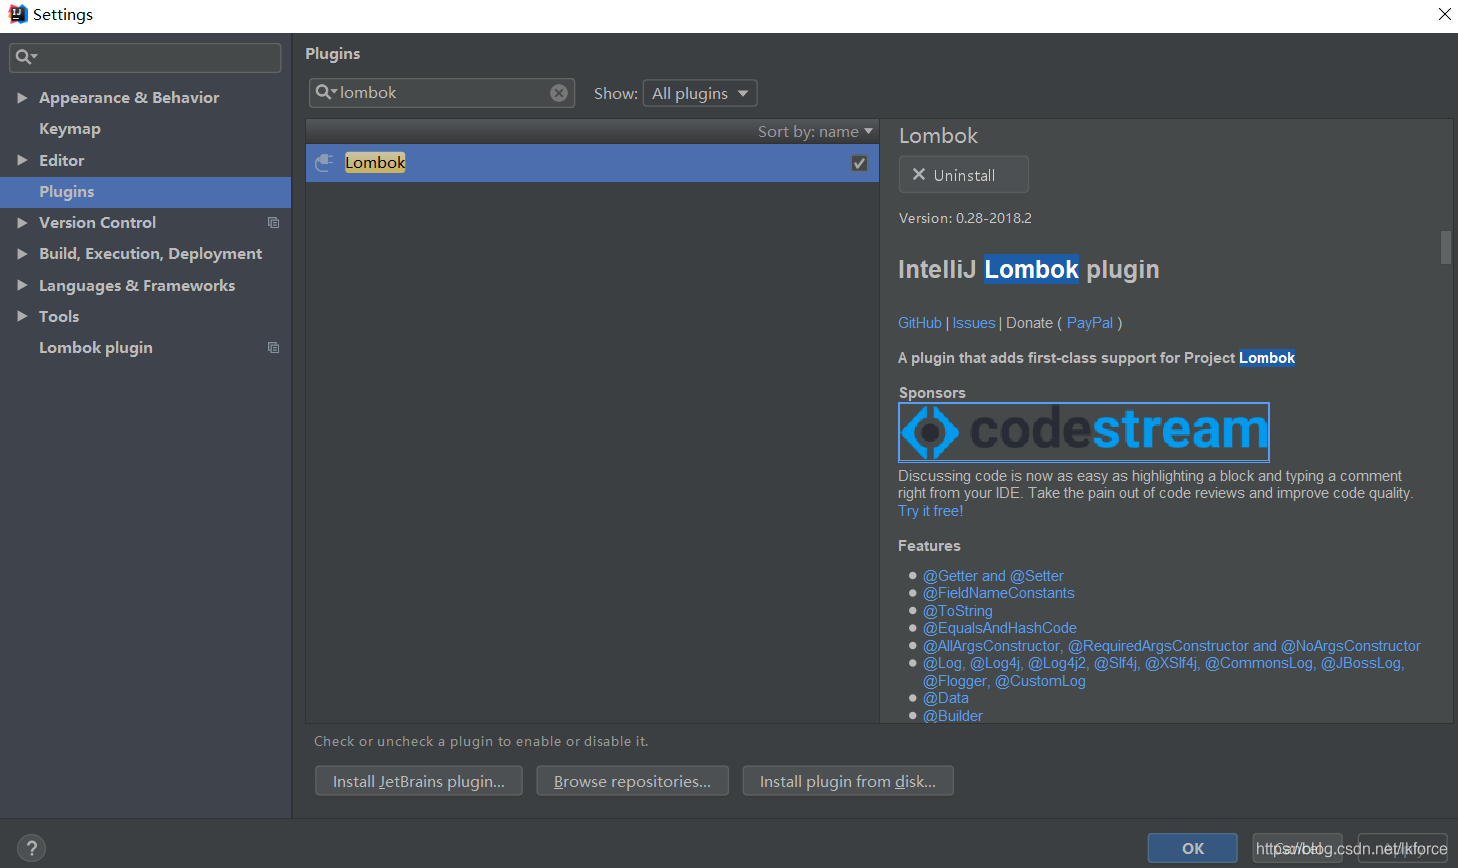Viewport: 1458px width, 868px height.
Task: Open the Issues link
Action: pos(974,323)
